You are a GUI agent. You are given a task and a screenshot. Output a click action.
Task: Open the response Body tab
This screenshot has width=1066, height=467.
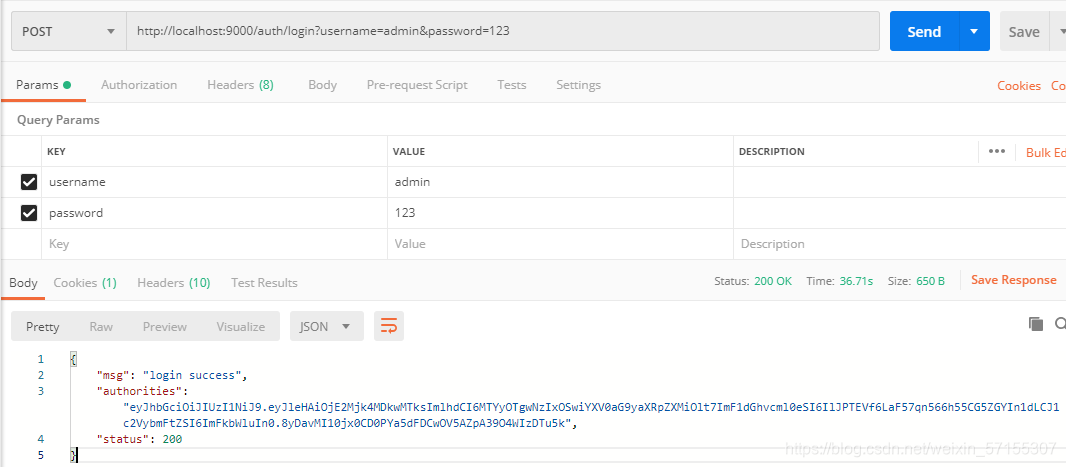pos(23,283)
